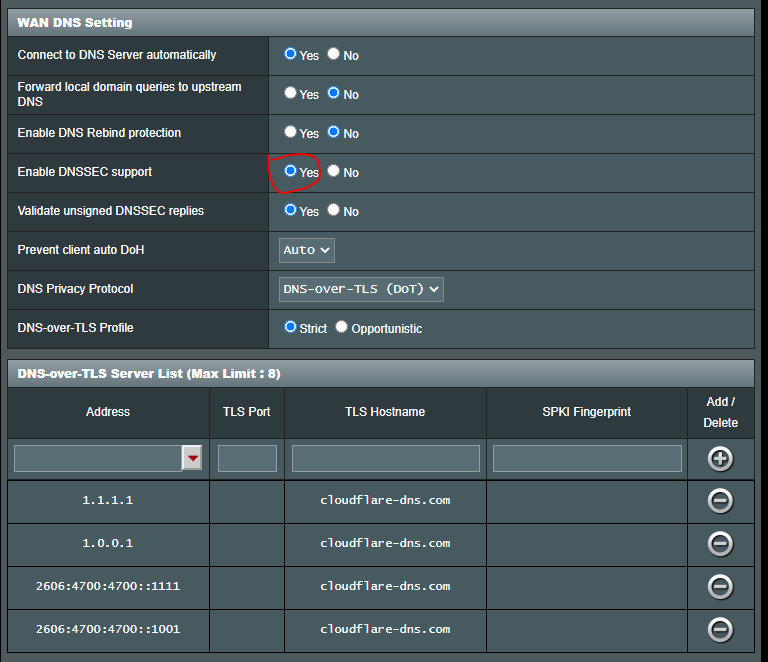
Task: Select No for Connect to DNS Server automatically
Action: click(x=334, y=54)
